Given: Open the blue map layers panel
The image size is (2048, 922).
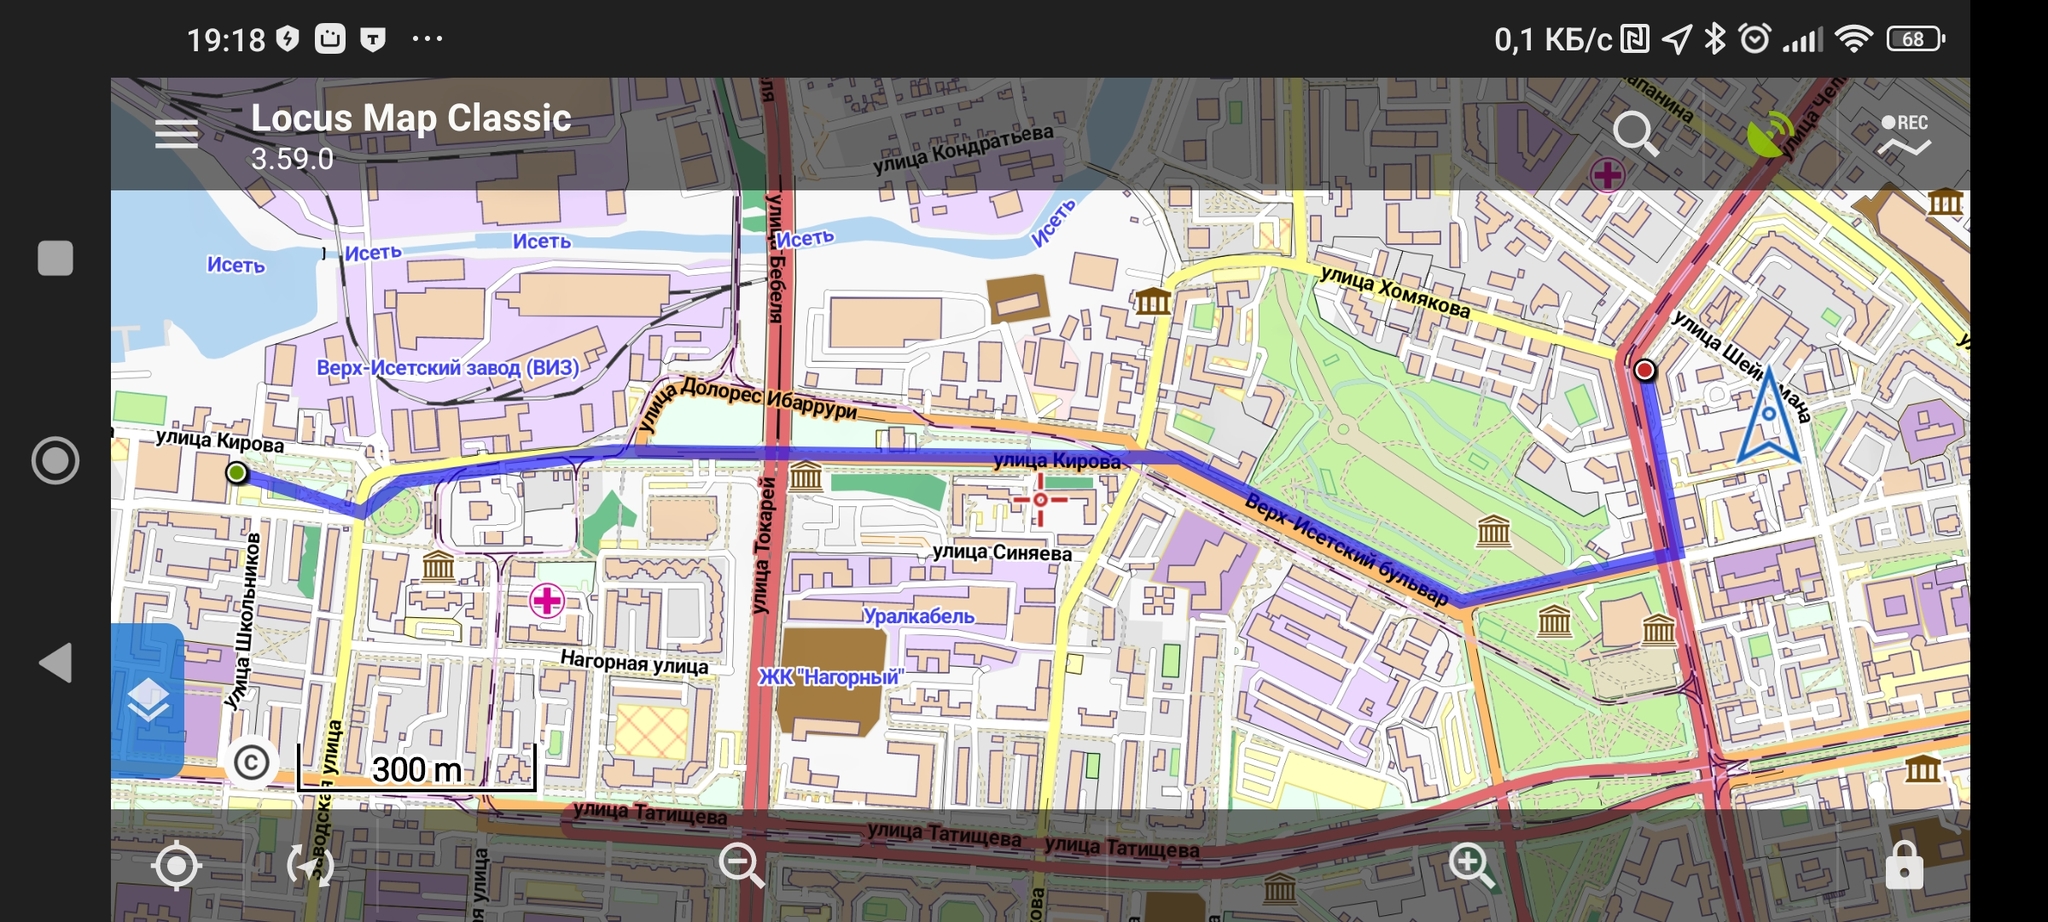Looking at the screenshot, I should coord(147,701).
